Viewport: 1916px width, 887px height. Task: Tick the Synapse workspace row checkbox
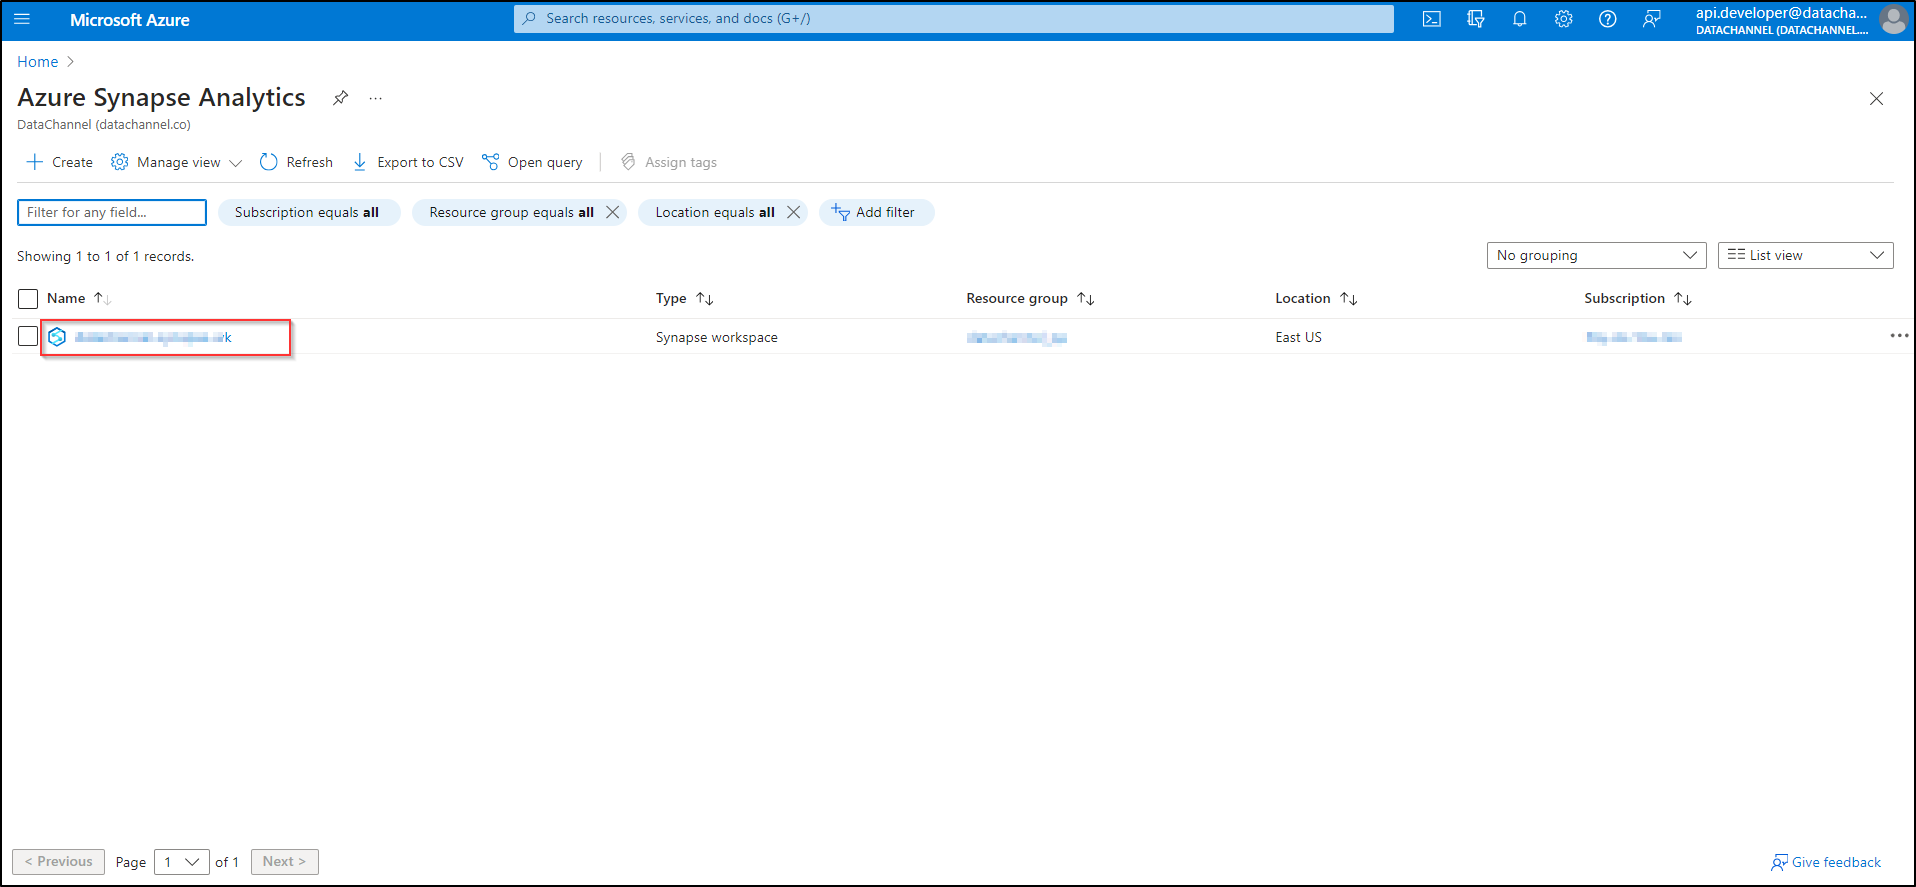(28, 337)
